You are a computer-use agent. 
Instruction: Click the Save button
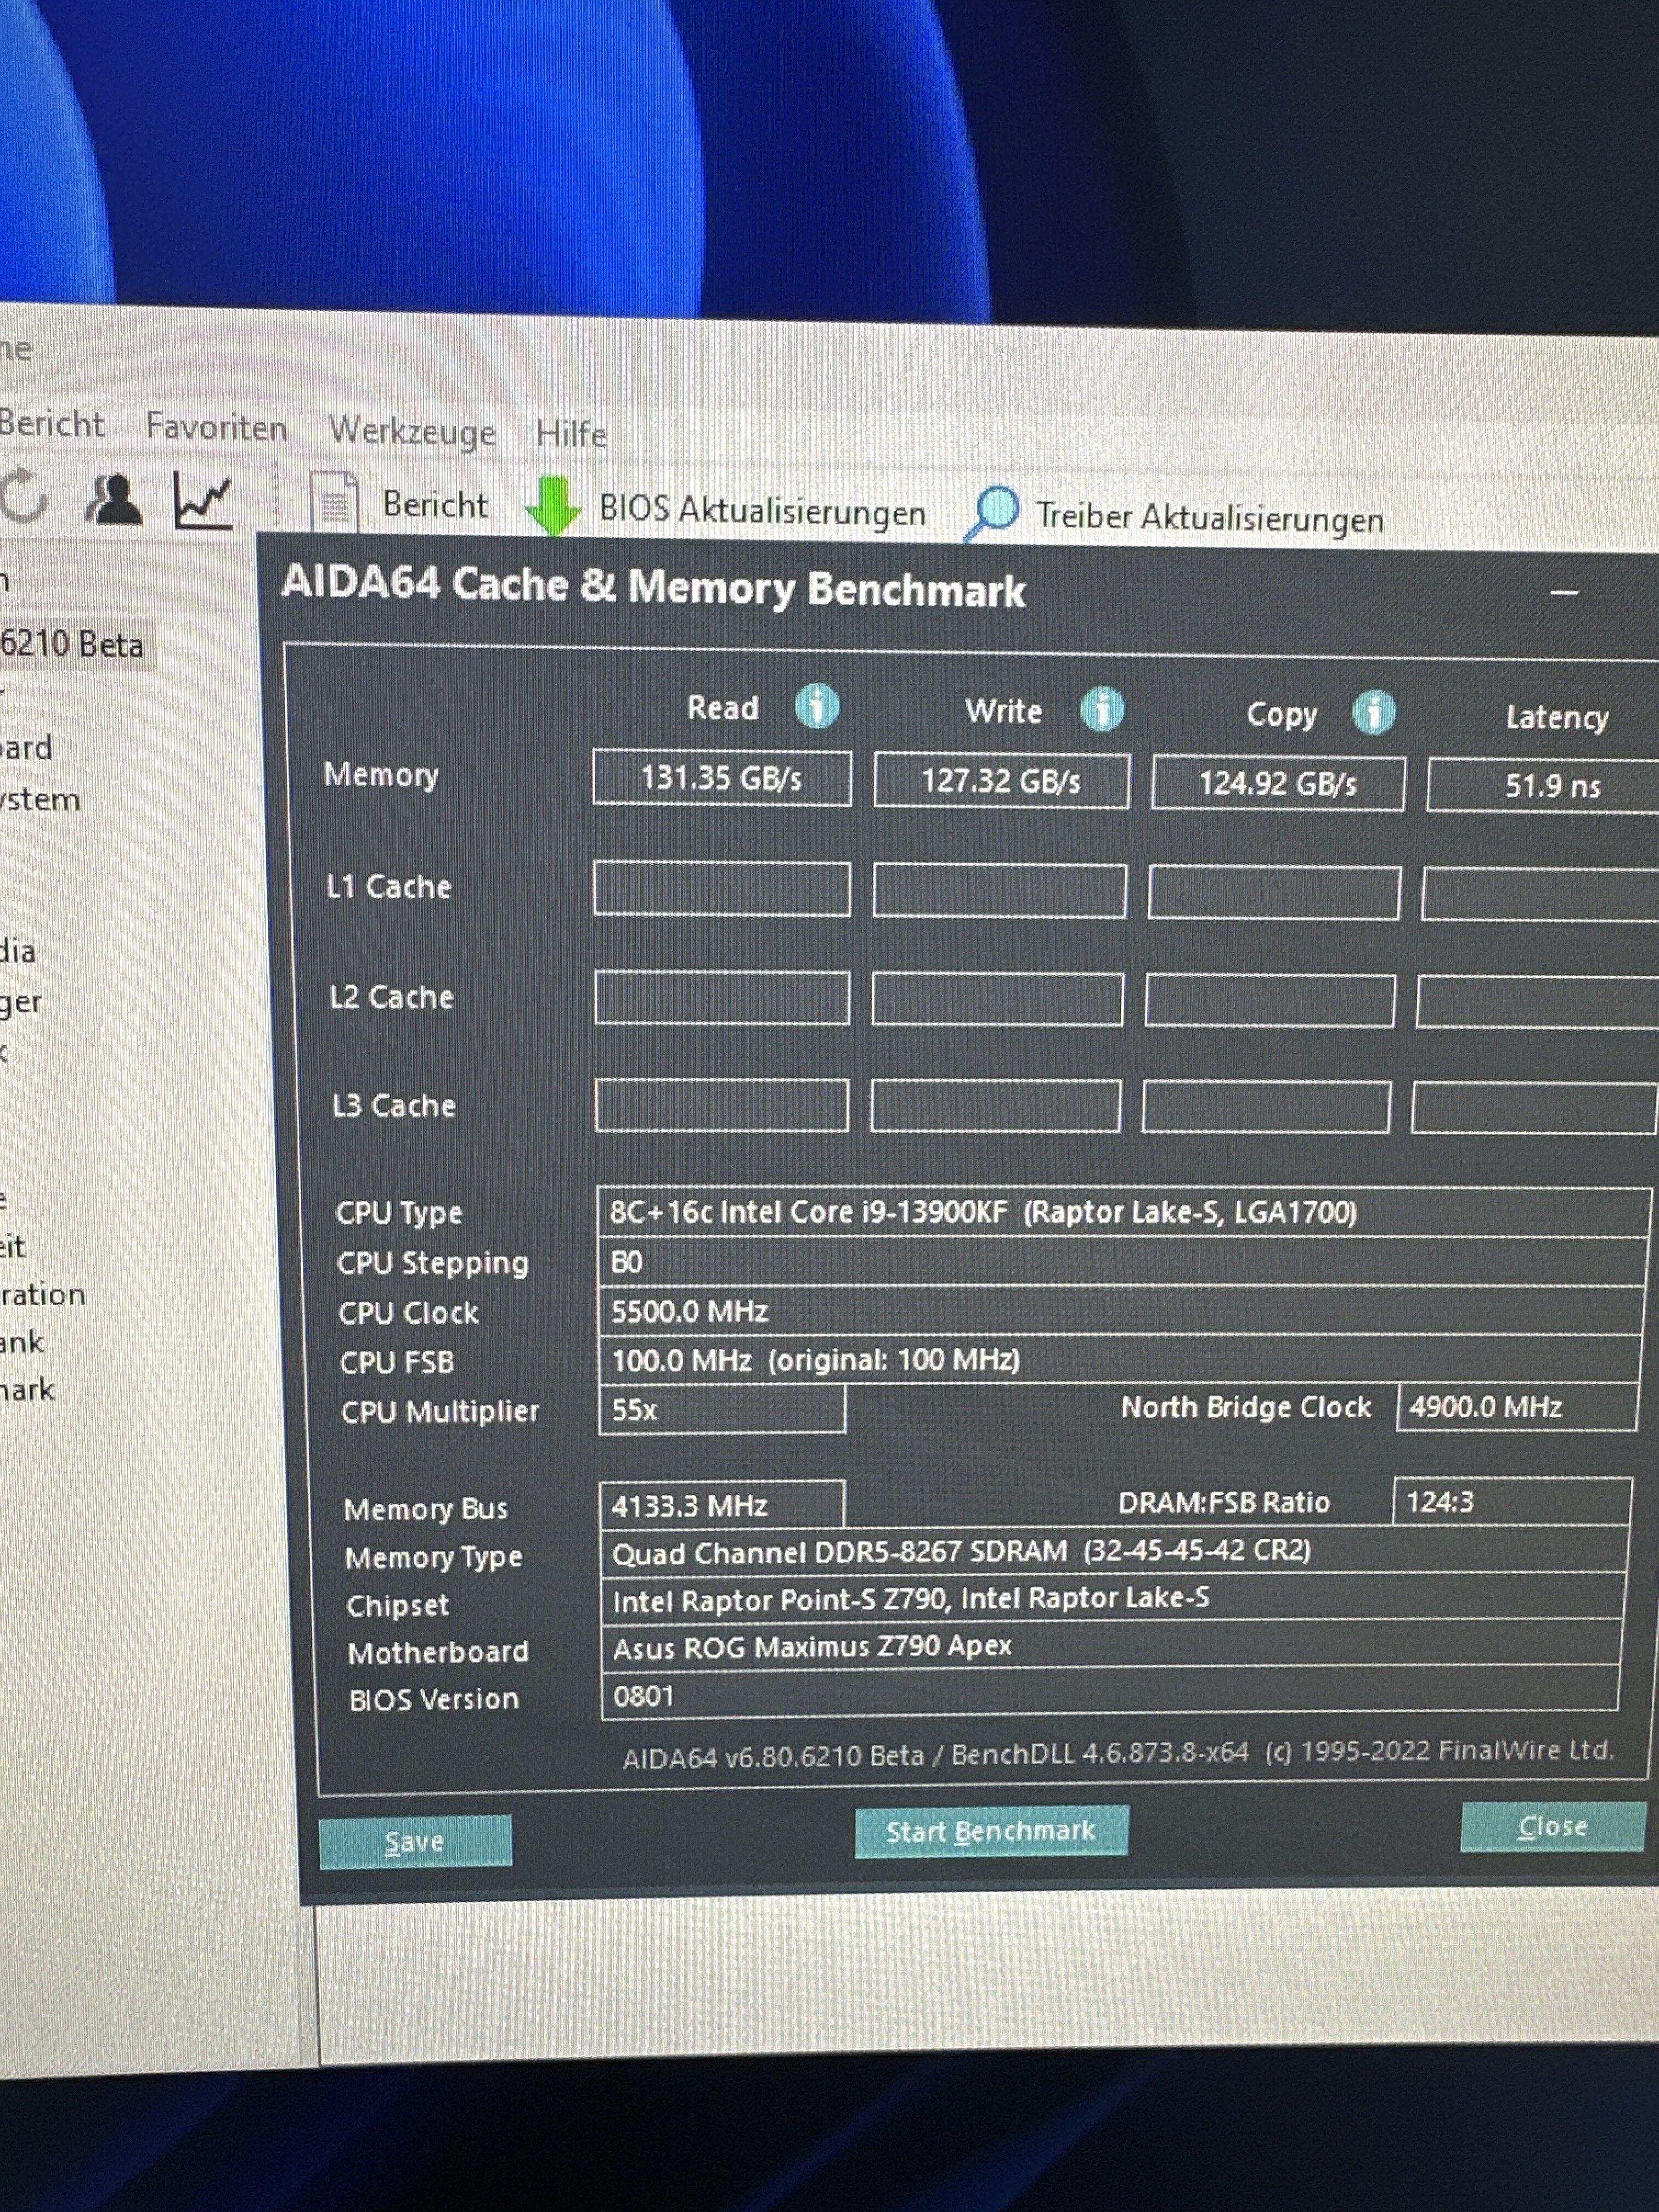point(415,1841)
